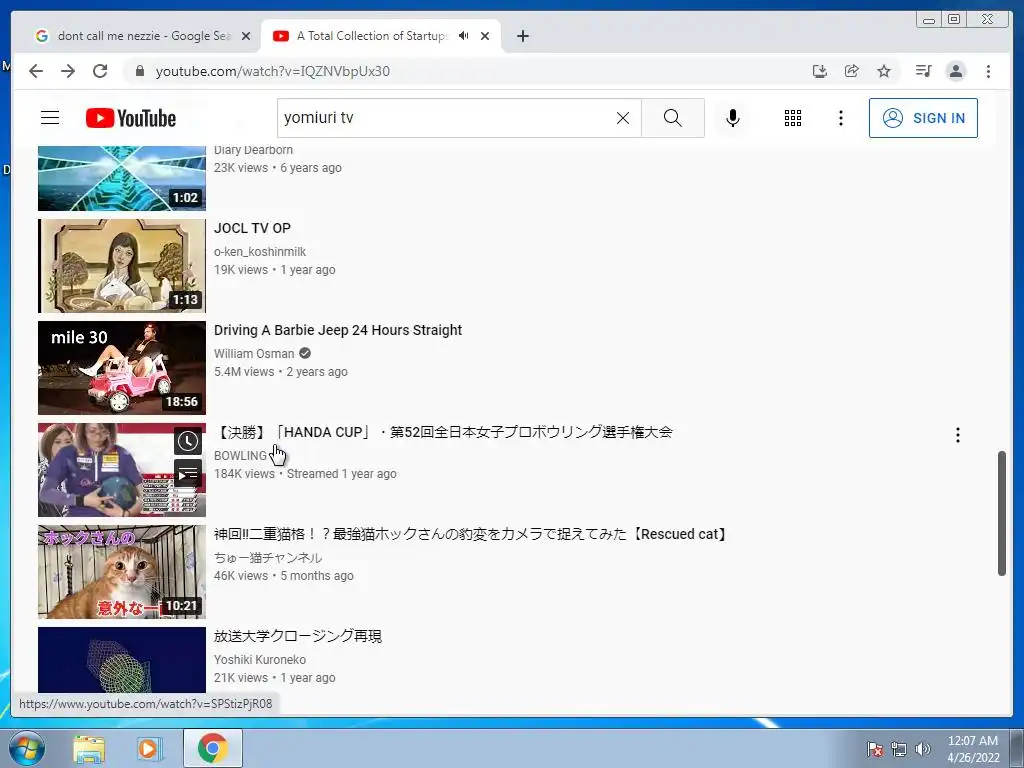This screenshot has width=1024, height=768.
Task: Go to the YouTube home logo
Action: click(x=131, y=118)
